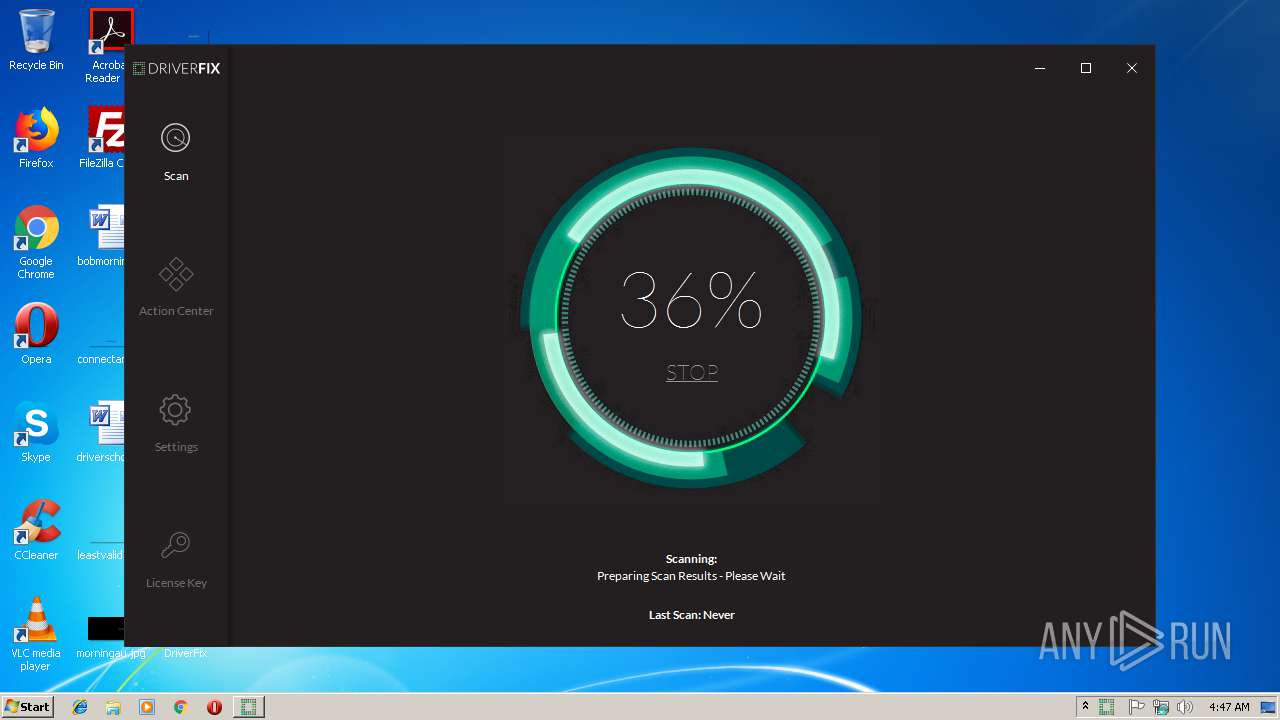The image size is (1280, 720).
Task: Select the Settings label in sidebar
Action: click(176, 447)
